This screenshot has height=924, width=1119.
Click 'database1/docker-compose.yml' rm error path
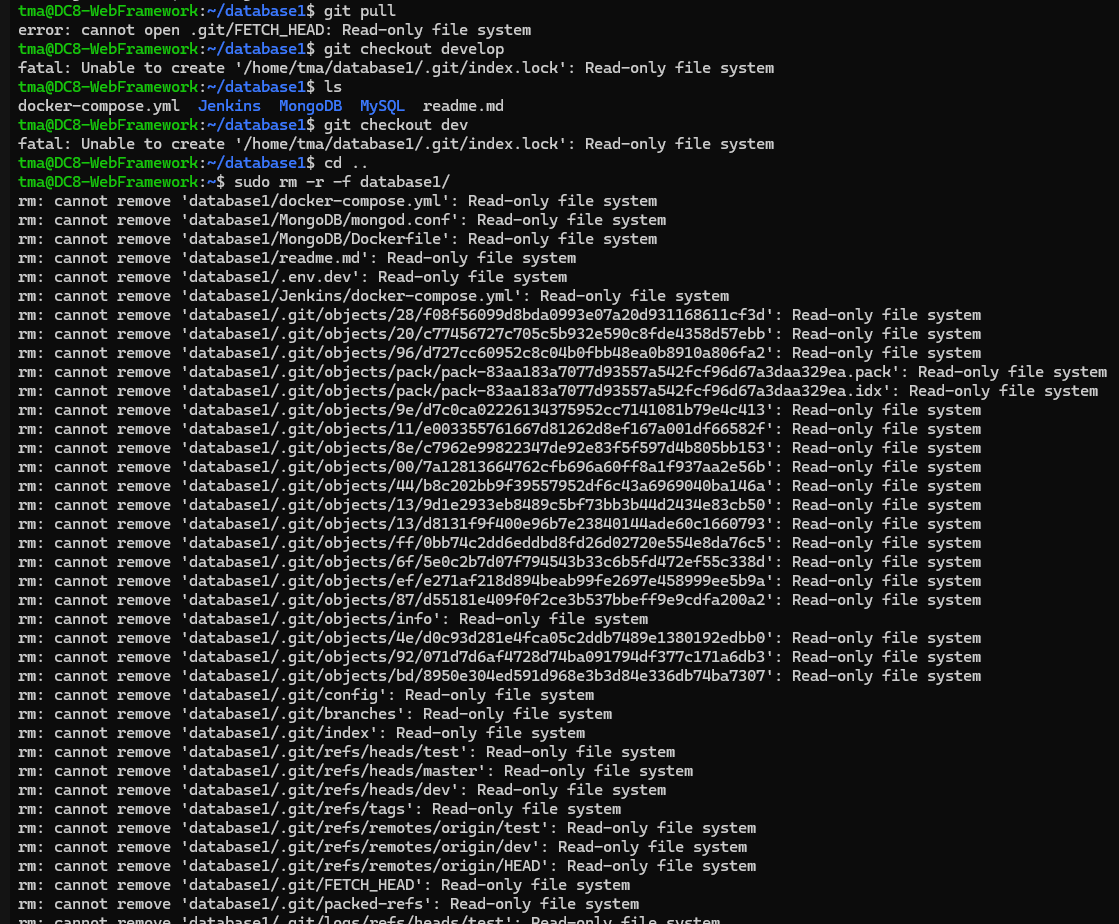tap(315, 200)
